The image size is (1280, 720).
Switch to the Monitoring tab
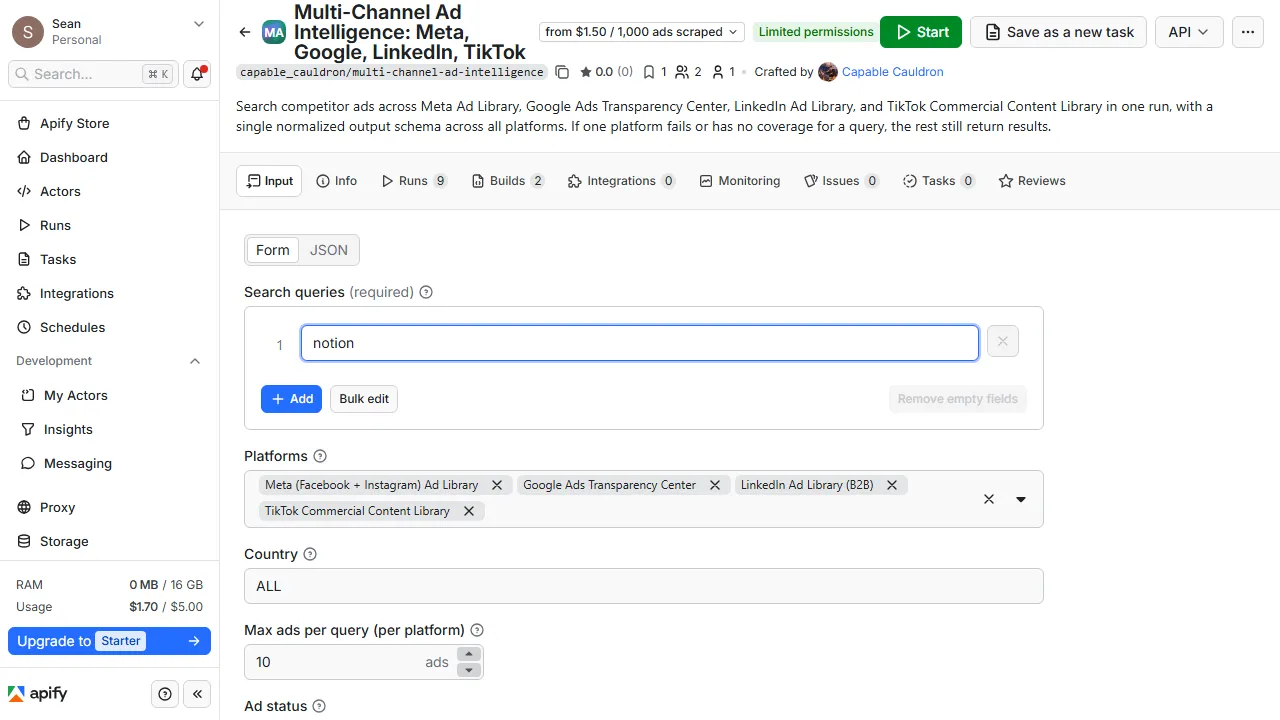(740, 181)
